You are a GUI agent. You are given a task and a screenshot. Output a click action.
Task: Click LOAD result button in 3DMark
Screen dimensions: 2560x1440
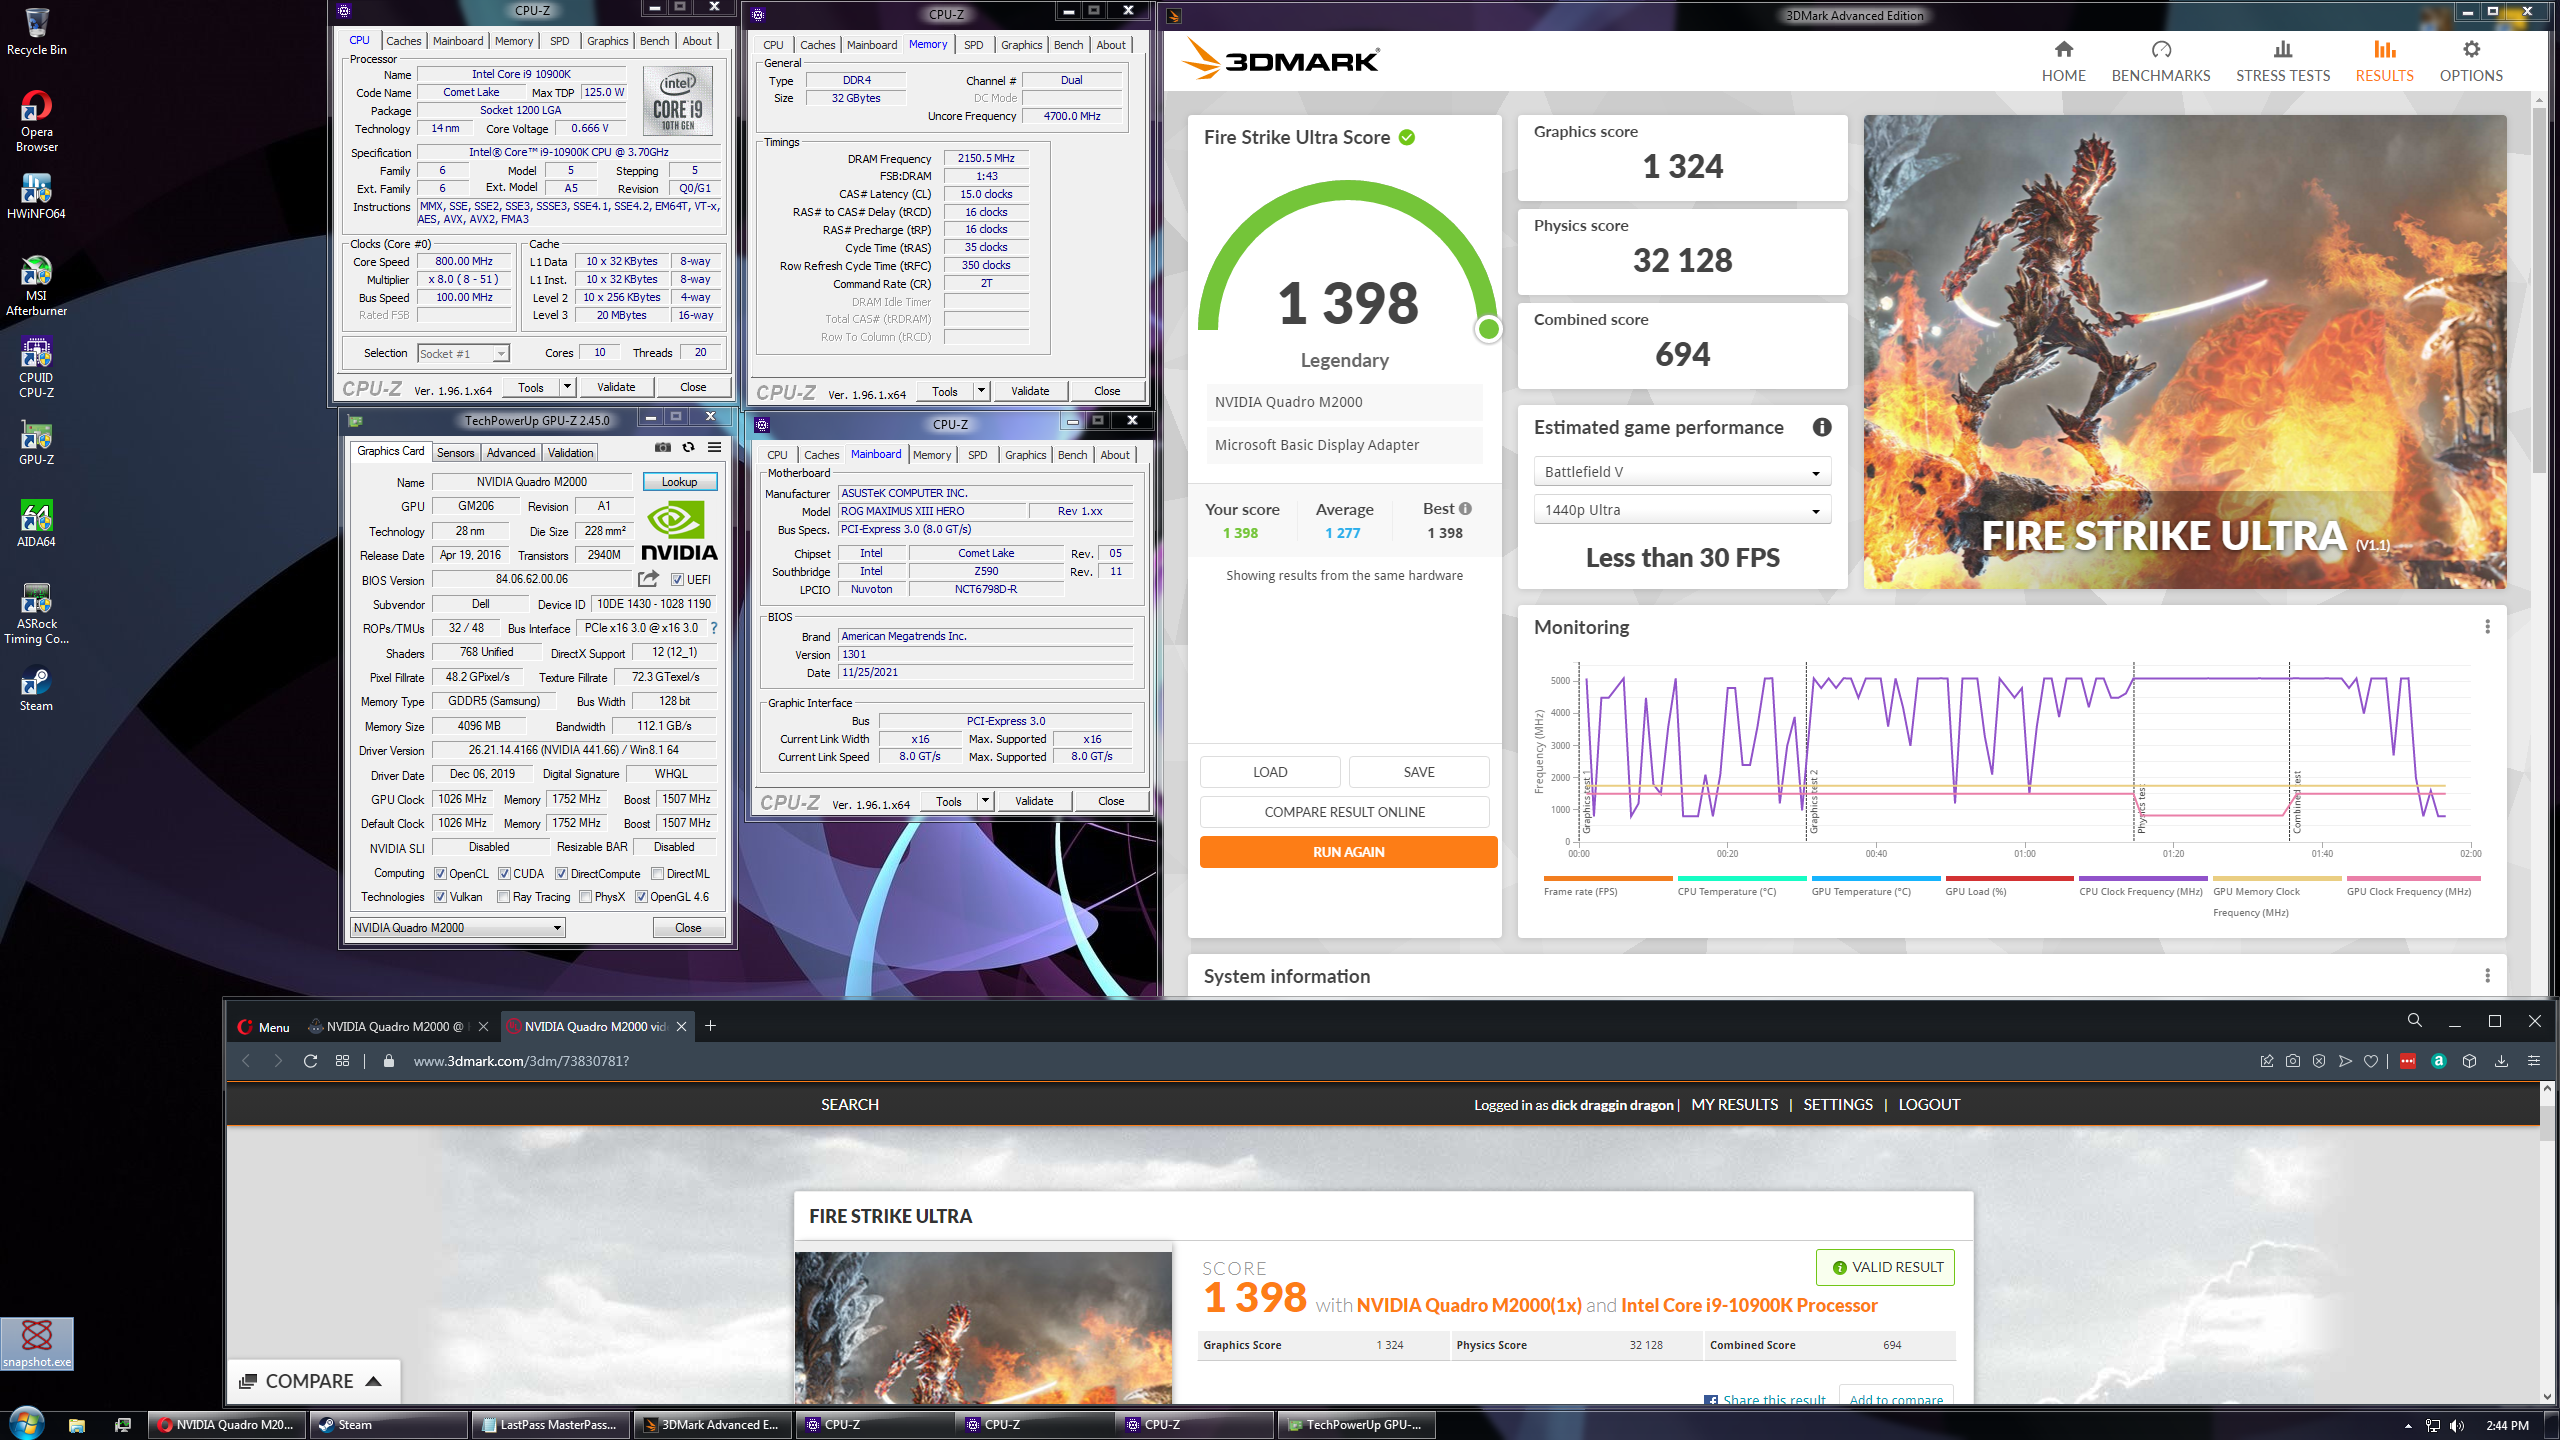[1270, 772]
